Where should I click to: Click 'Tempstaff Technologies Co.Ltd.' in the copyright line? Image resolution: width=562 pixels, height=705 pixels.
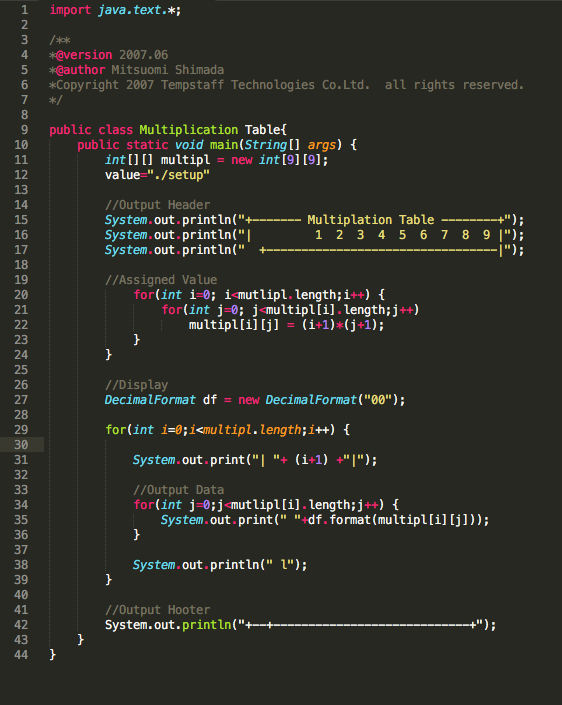point(265,85)
